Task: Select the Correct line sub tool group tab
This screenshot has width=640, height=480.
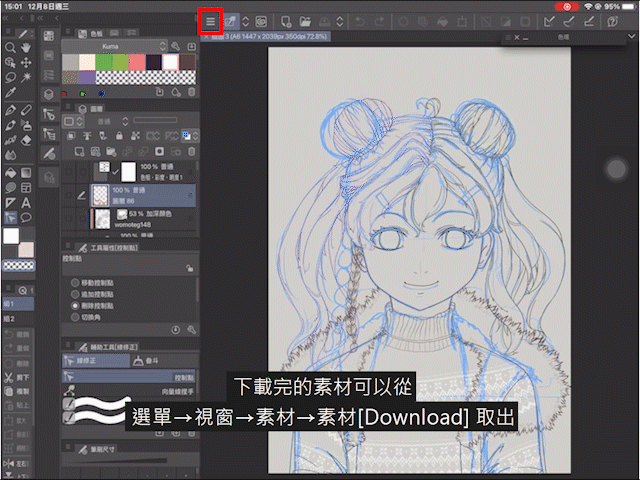Action: pyautogui.click(x=96, y=361)
